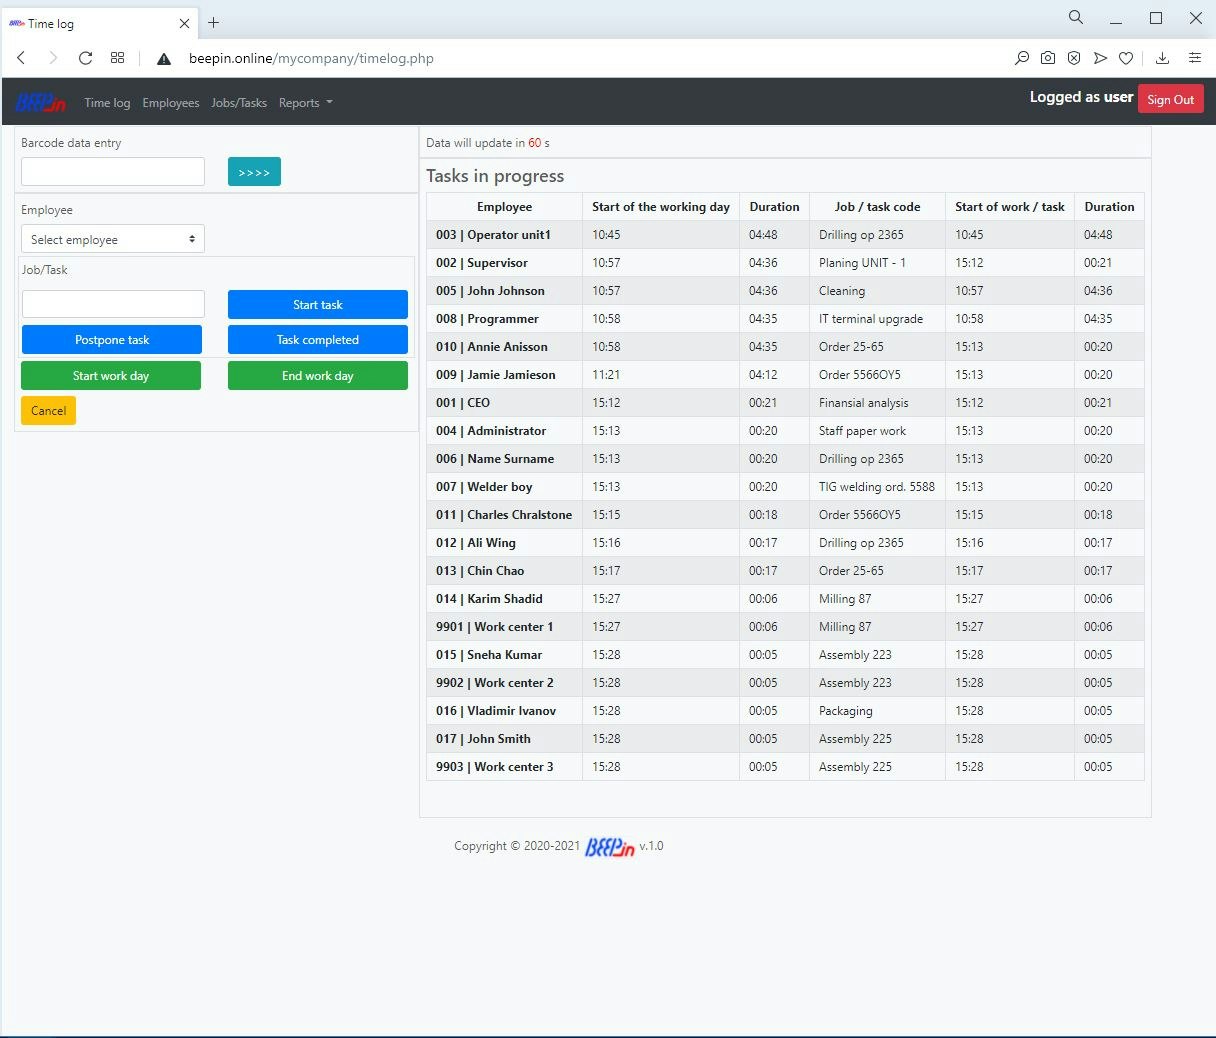Click BEEPin logo in footer
The width and height of the screenshot is (1216, 1038).
(x=610, y=847)
